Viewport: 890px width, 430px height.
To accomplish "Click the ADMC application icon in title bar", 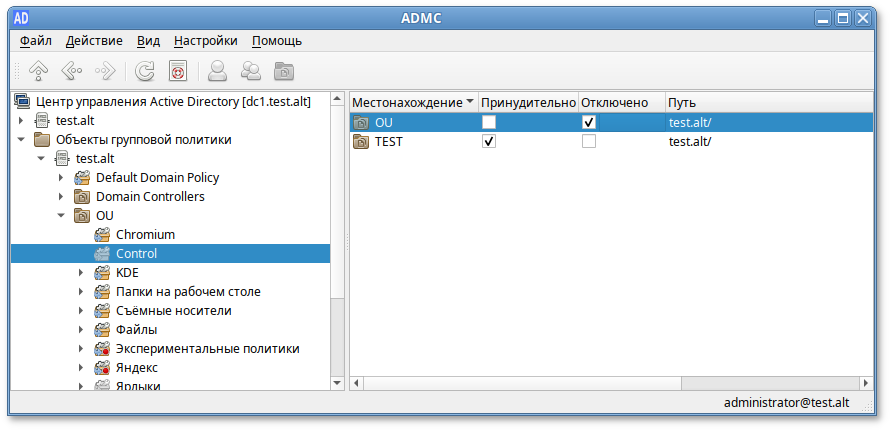I will point(21,18).
